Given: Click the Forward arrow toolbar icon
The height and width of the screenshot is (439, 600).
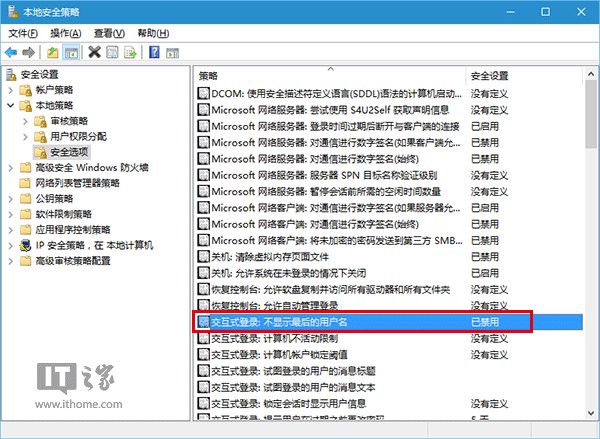Looking at the screenshot, I should pos(28,52).
